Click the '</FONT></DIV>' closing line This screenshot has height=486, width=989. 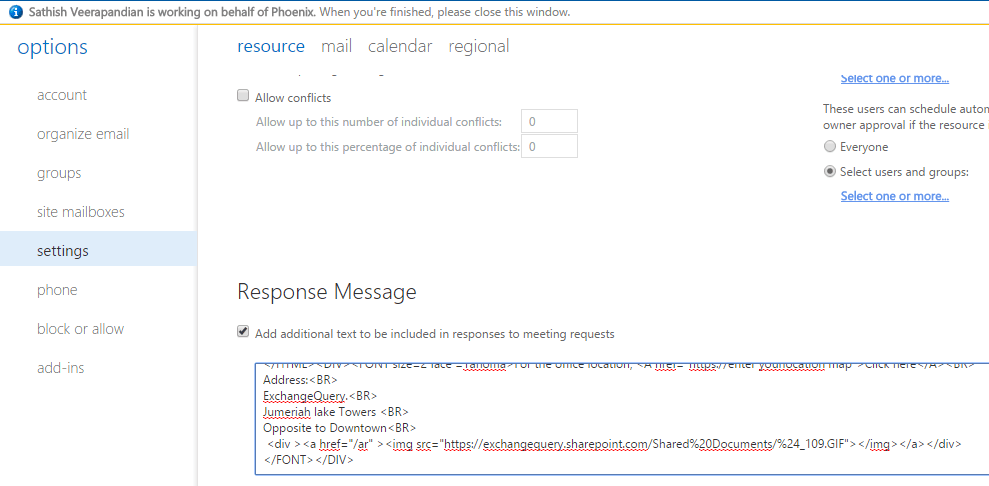308,460
